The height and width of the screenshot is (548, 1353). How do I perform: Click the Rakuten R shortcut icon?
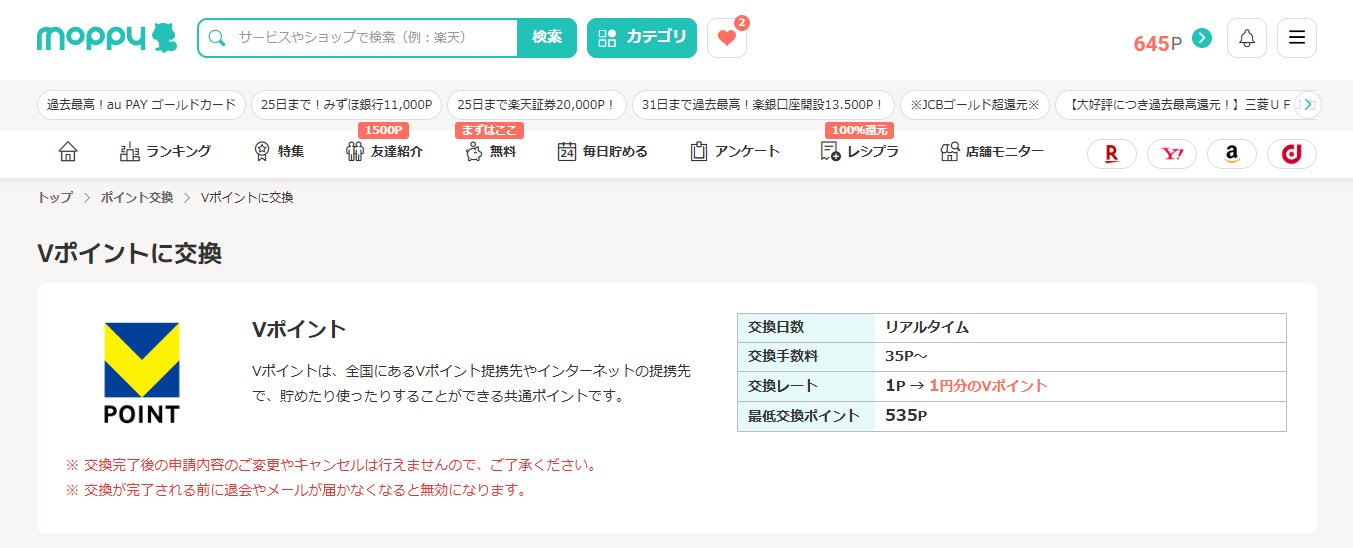[1112, 154]
